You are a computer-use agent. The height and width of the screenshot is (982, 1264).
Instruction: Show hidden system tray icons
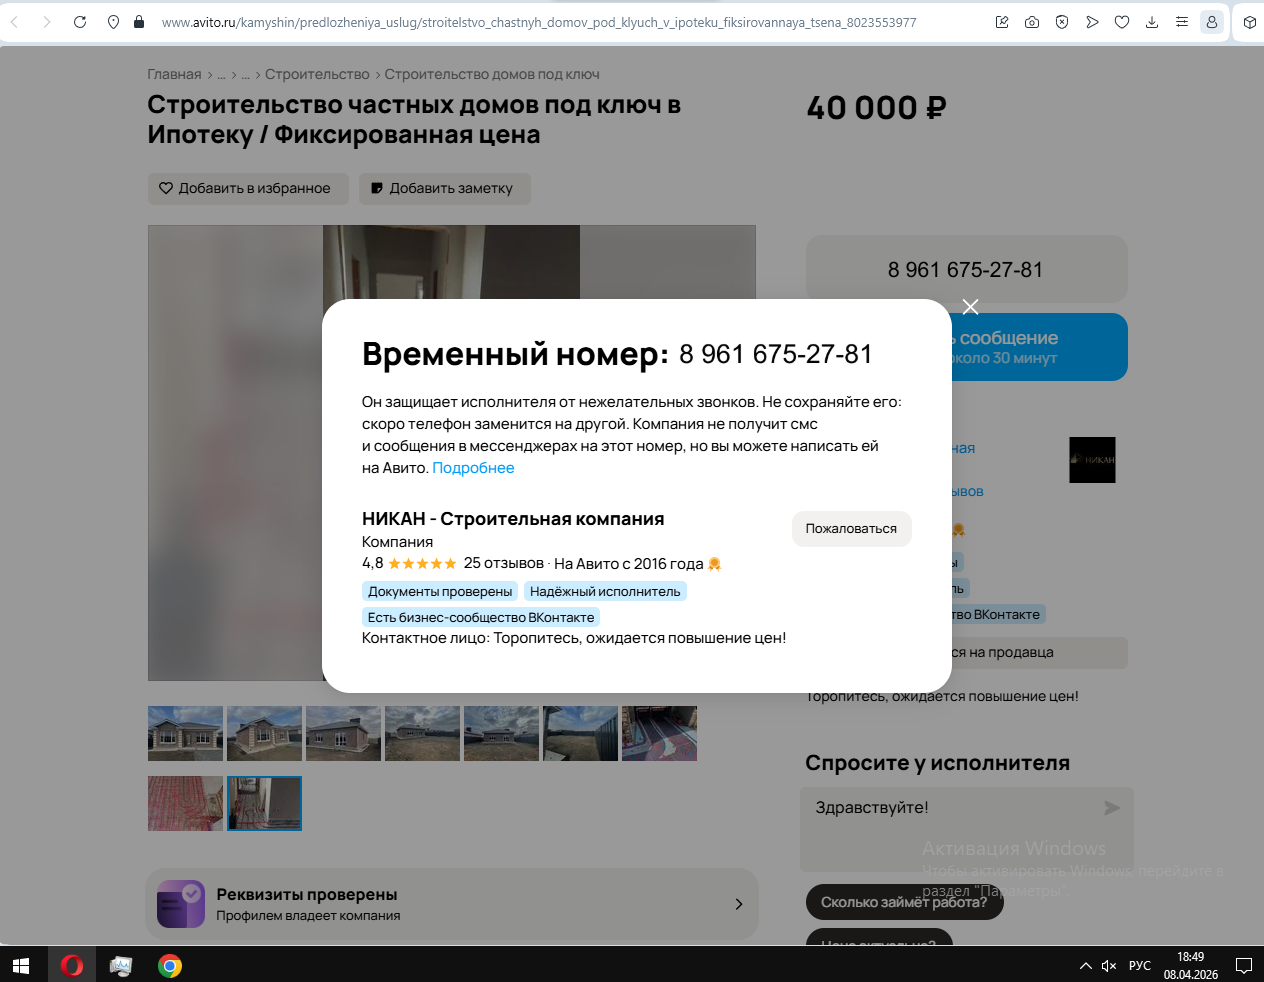tap(1085, 966)
